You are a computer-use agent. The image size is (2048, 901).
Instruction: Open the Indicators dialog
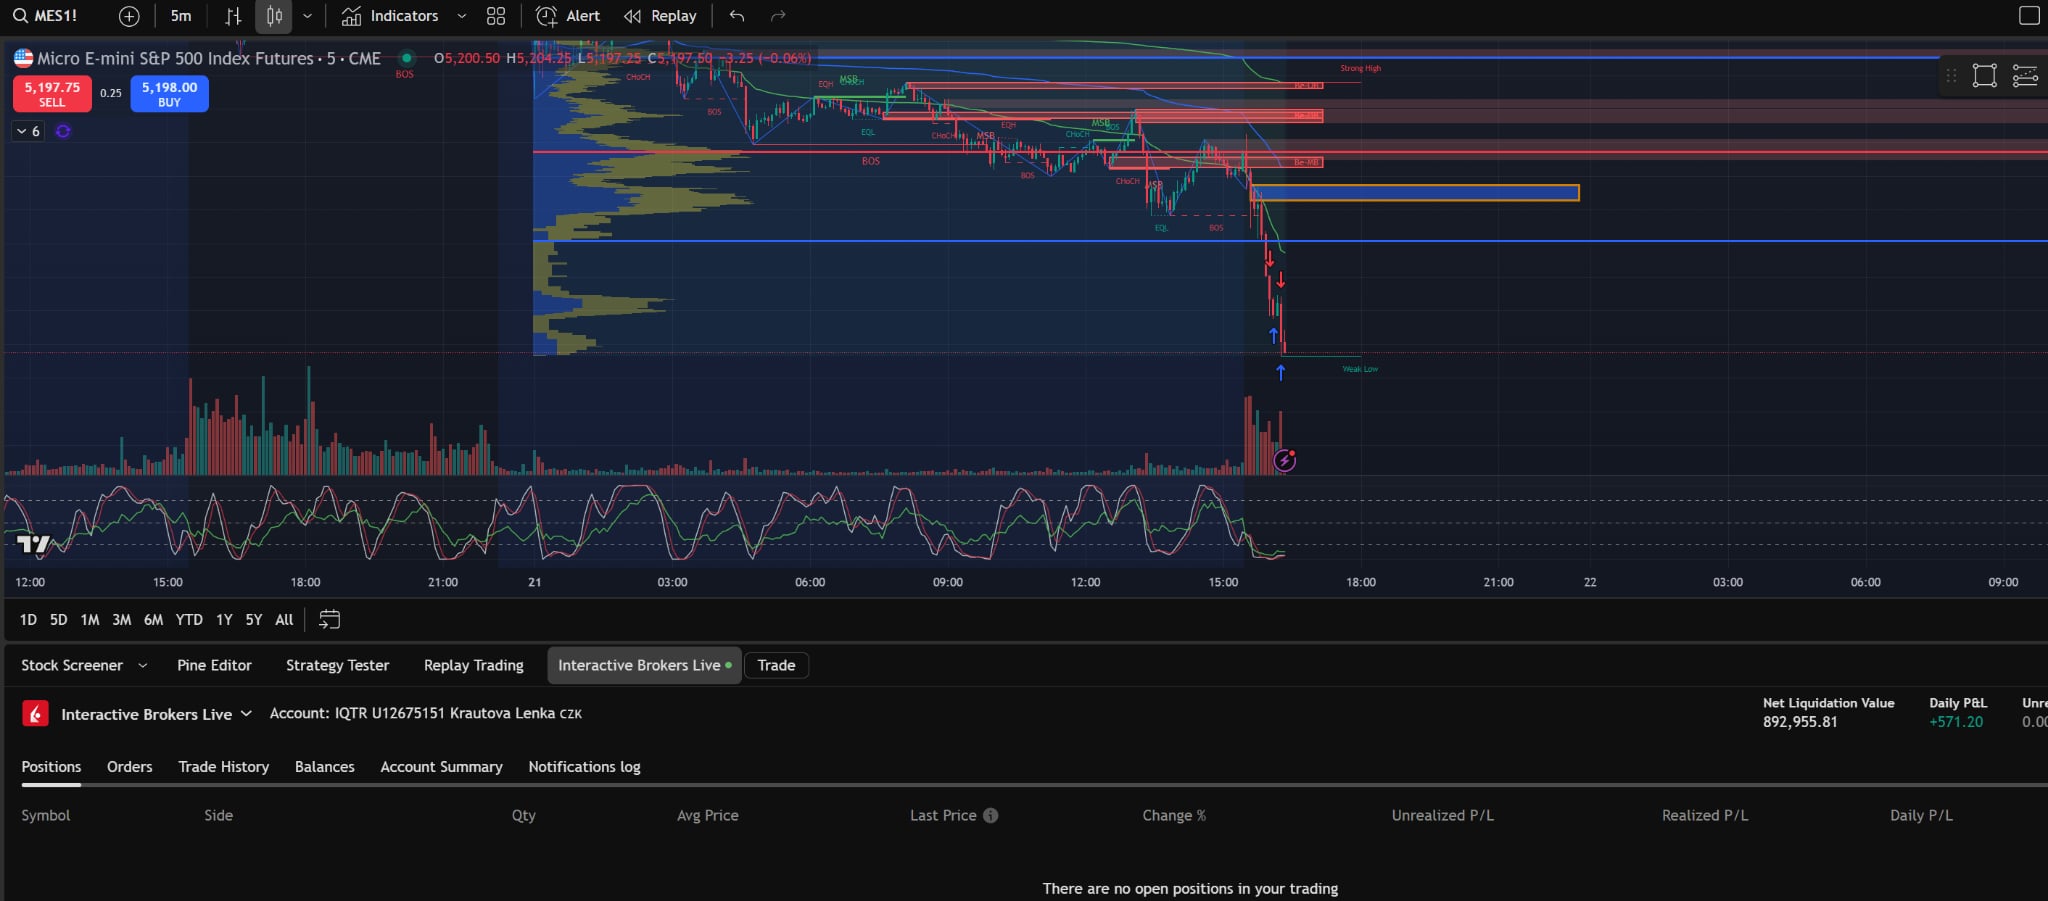pyautogui.click(x=390, y=16)
